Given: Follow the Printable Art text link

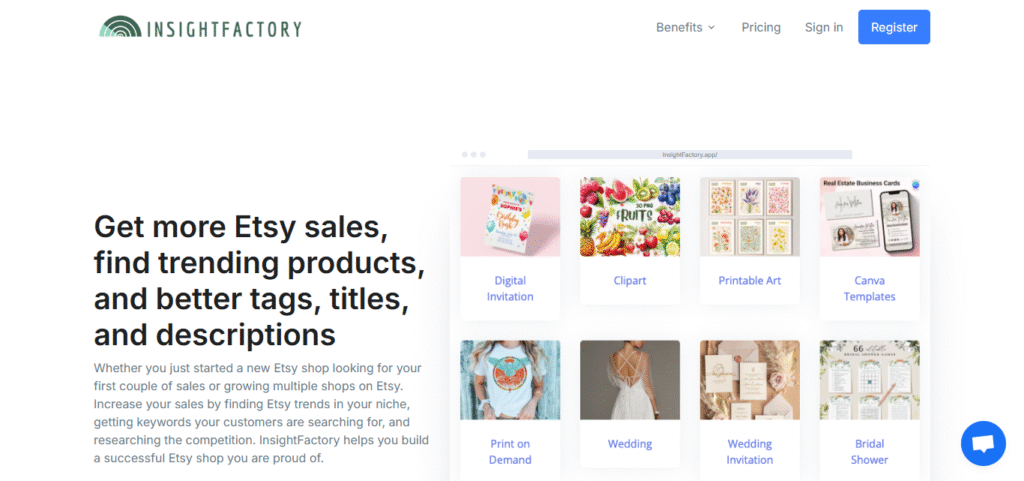Looking at the screenshot, I should (750, 281).
